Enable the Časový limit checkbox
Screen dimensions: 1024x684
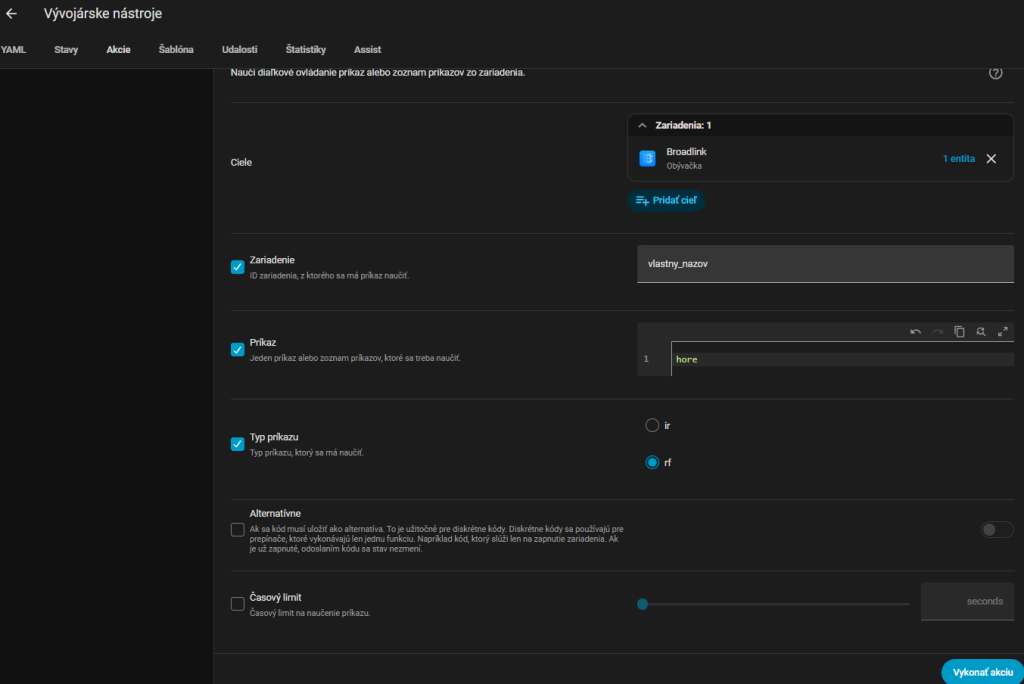[238, 604]
